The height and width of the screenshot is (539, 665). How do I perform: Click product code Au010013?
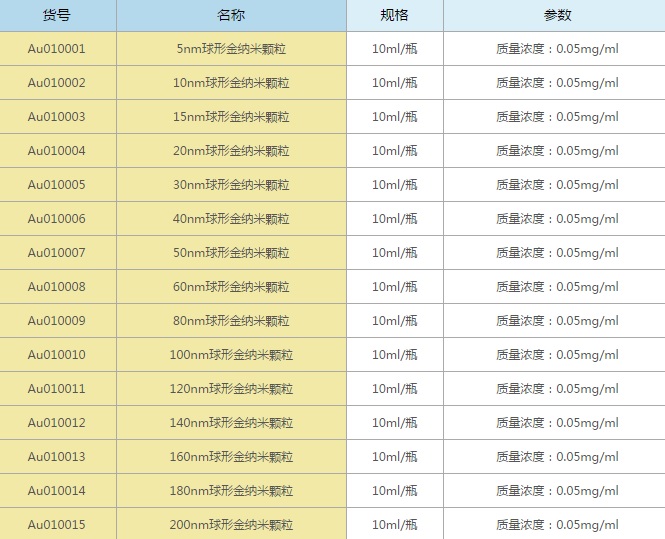pyautogui.click(x=57, y=457)
